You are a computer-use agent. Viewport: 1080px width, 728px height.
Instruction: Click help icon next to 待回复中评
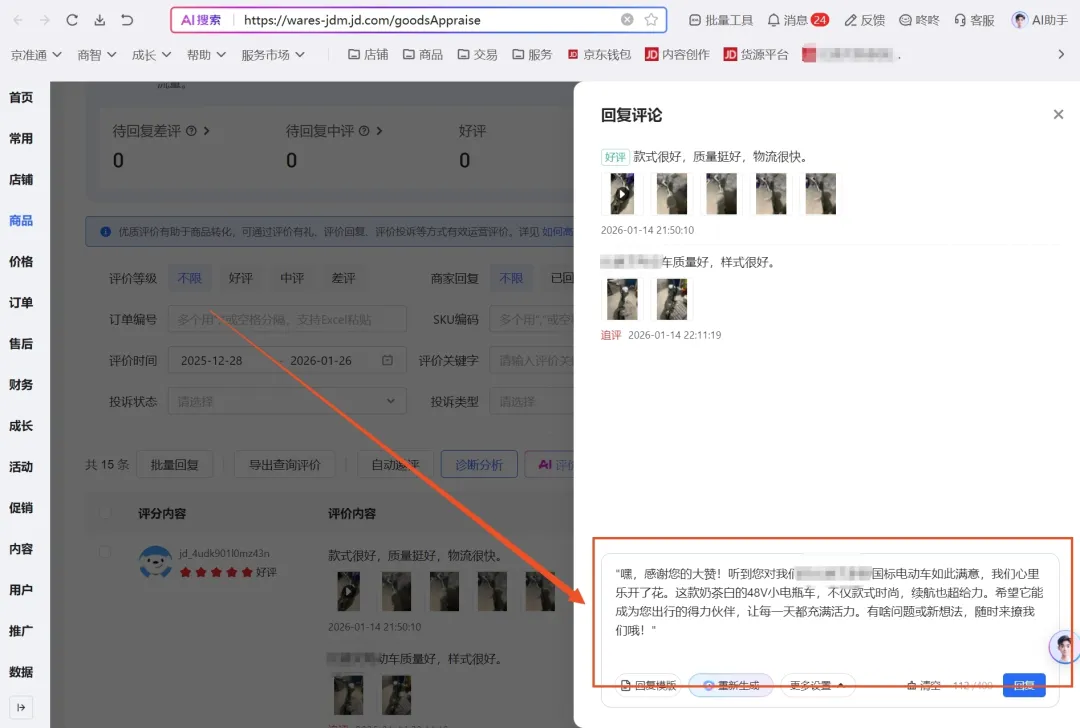(364, 131)
